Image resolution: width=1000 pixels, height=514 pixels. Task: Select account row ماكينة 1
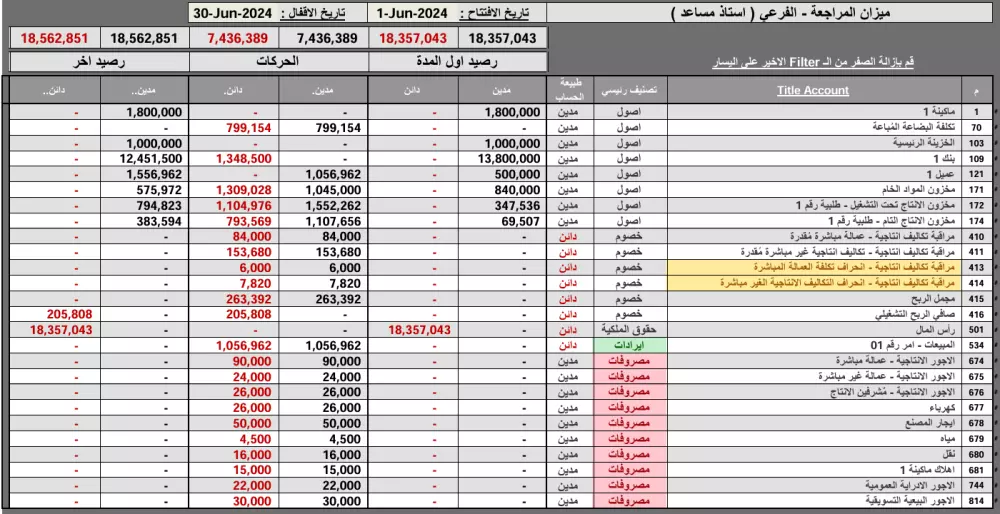[812, 112]
